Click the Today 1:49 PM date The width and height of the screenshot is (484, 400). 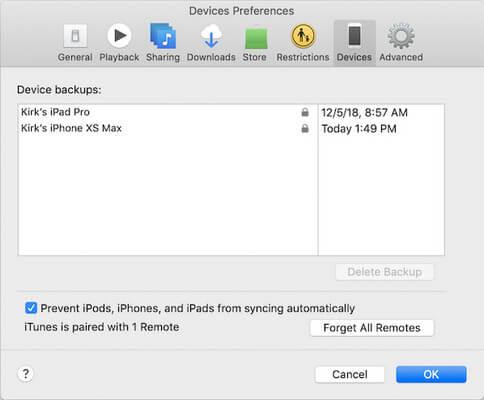pos(359,129)
